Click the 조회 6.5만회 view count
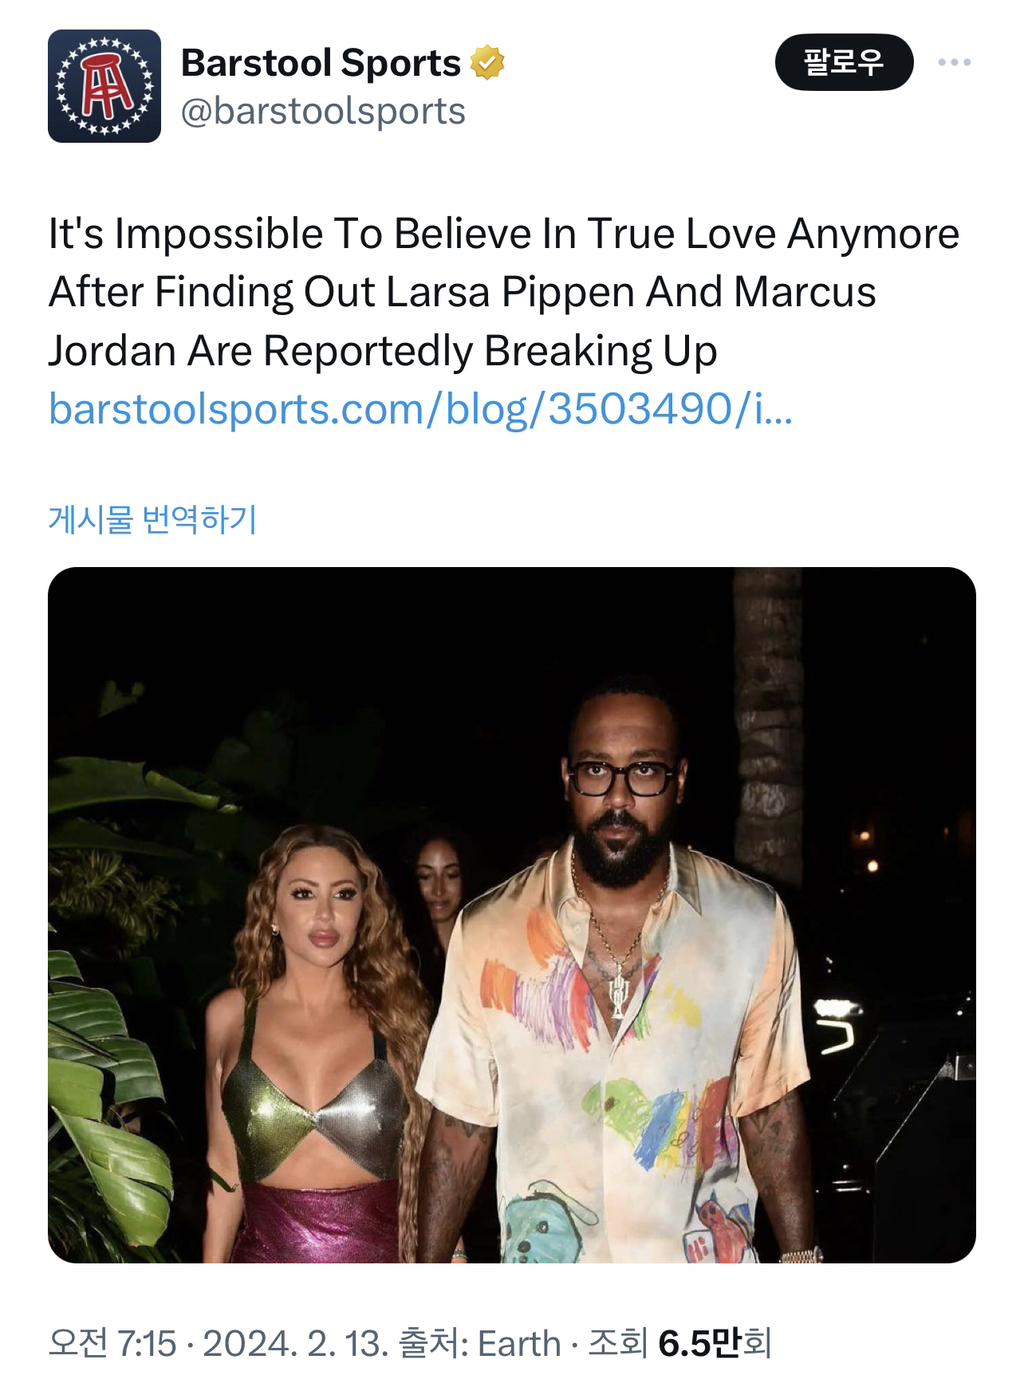This screenshot has width=1024, height=1383. pyautogui.click(x=679, y=1343)
